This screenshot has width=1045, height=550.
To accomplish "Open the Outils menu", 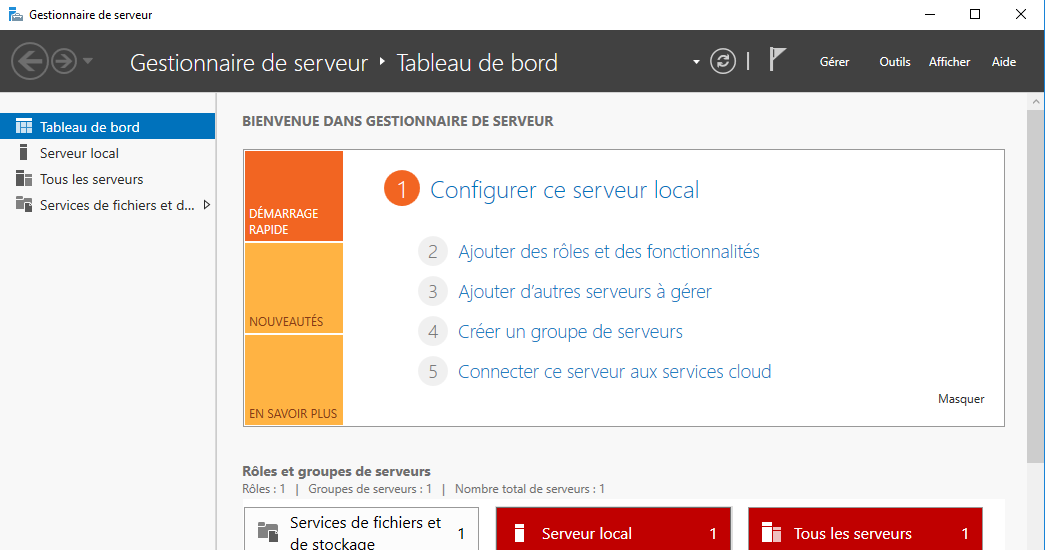I will [894, 62].
